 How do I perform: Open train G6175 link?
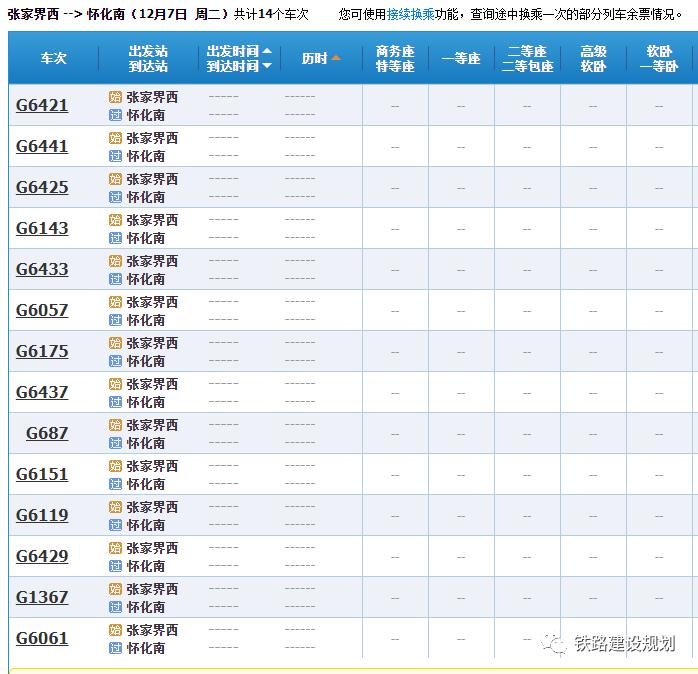(x=42, y=351)
